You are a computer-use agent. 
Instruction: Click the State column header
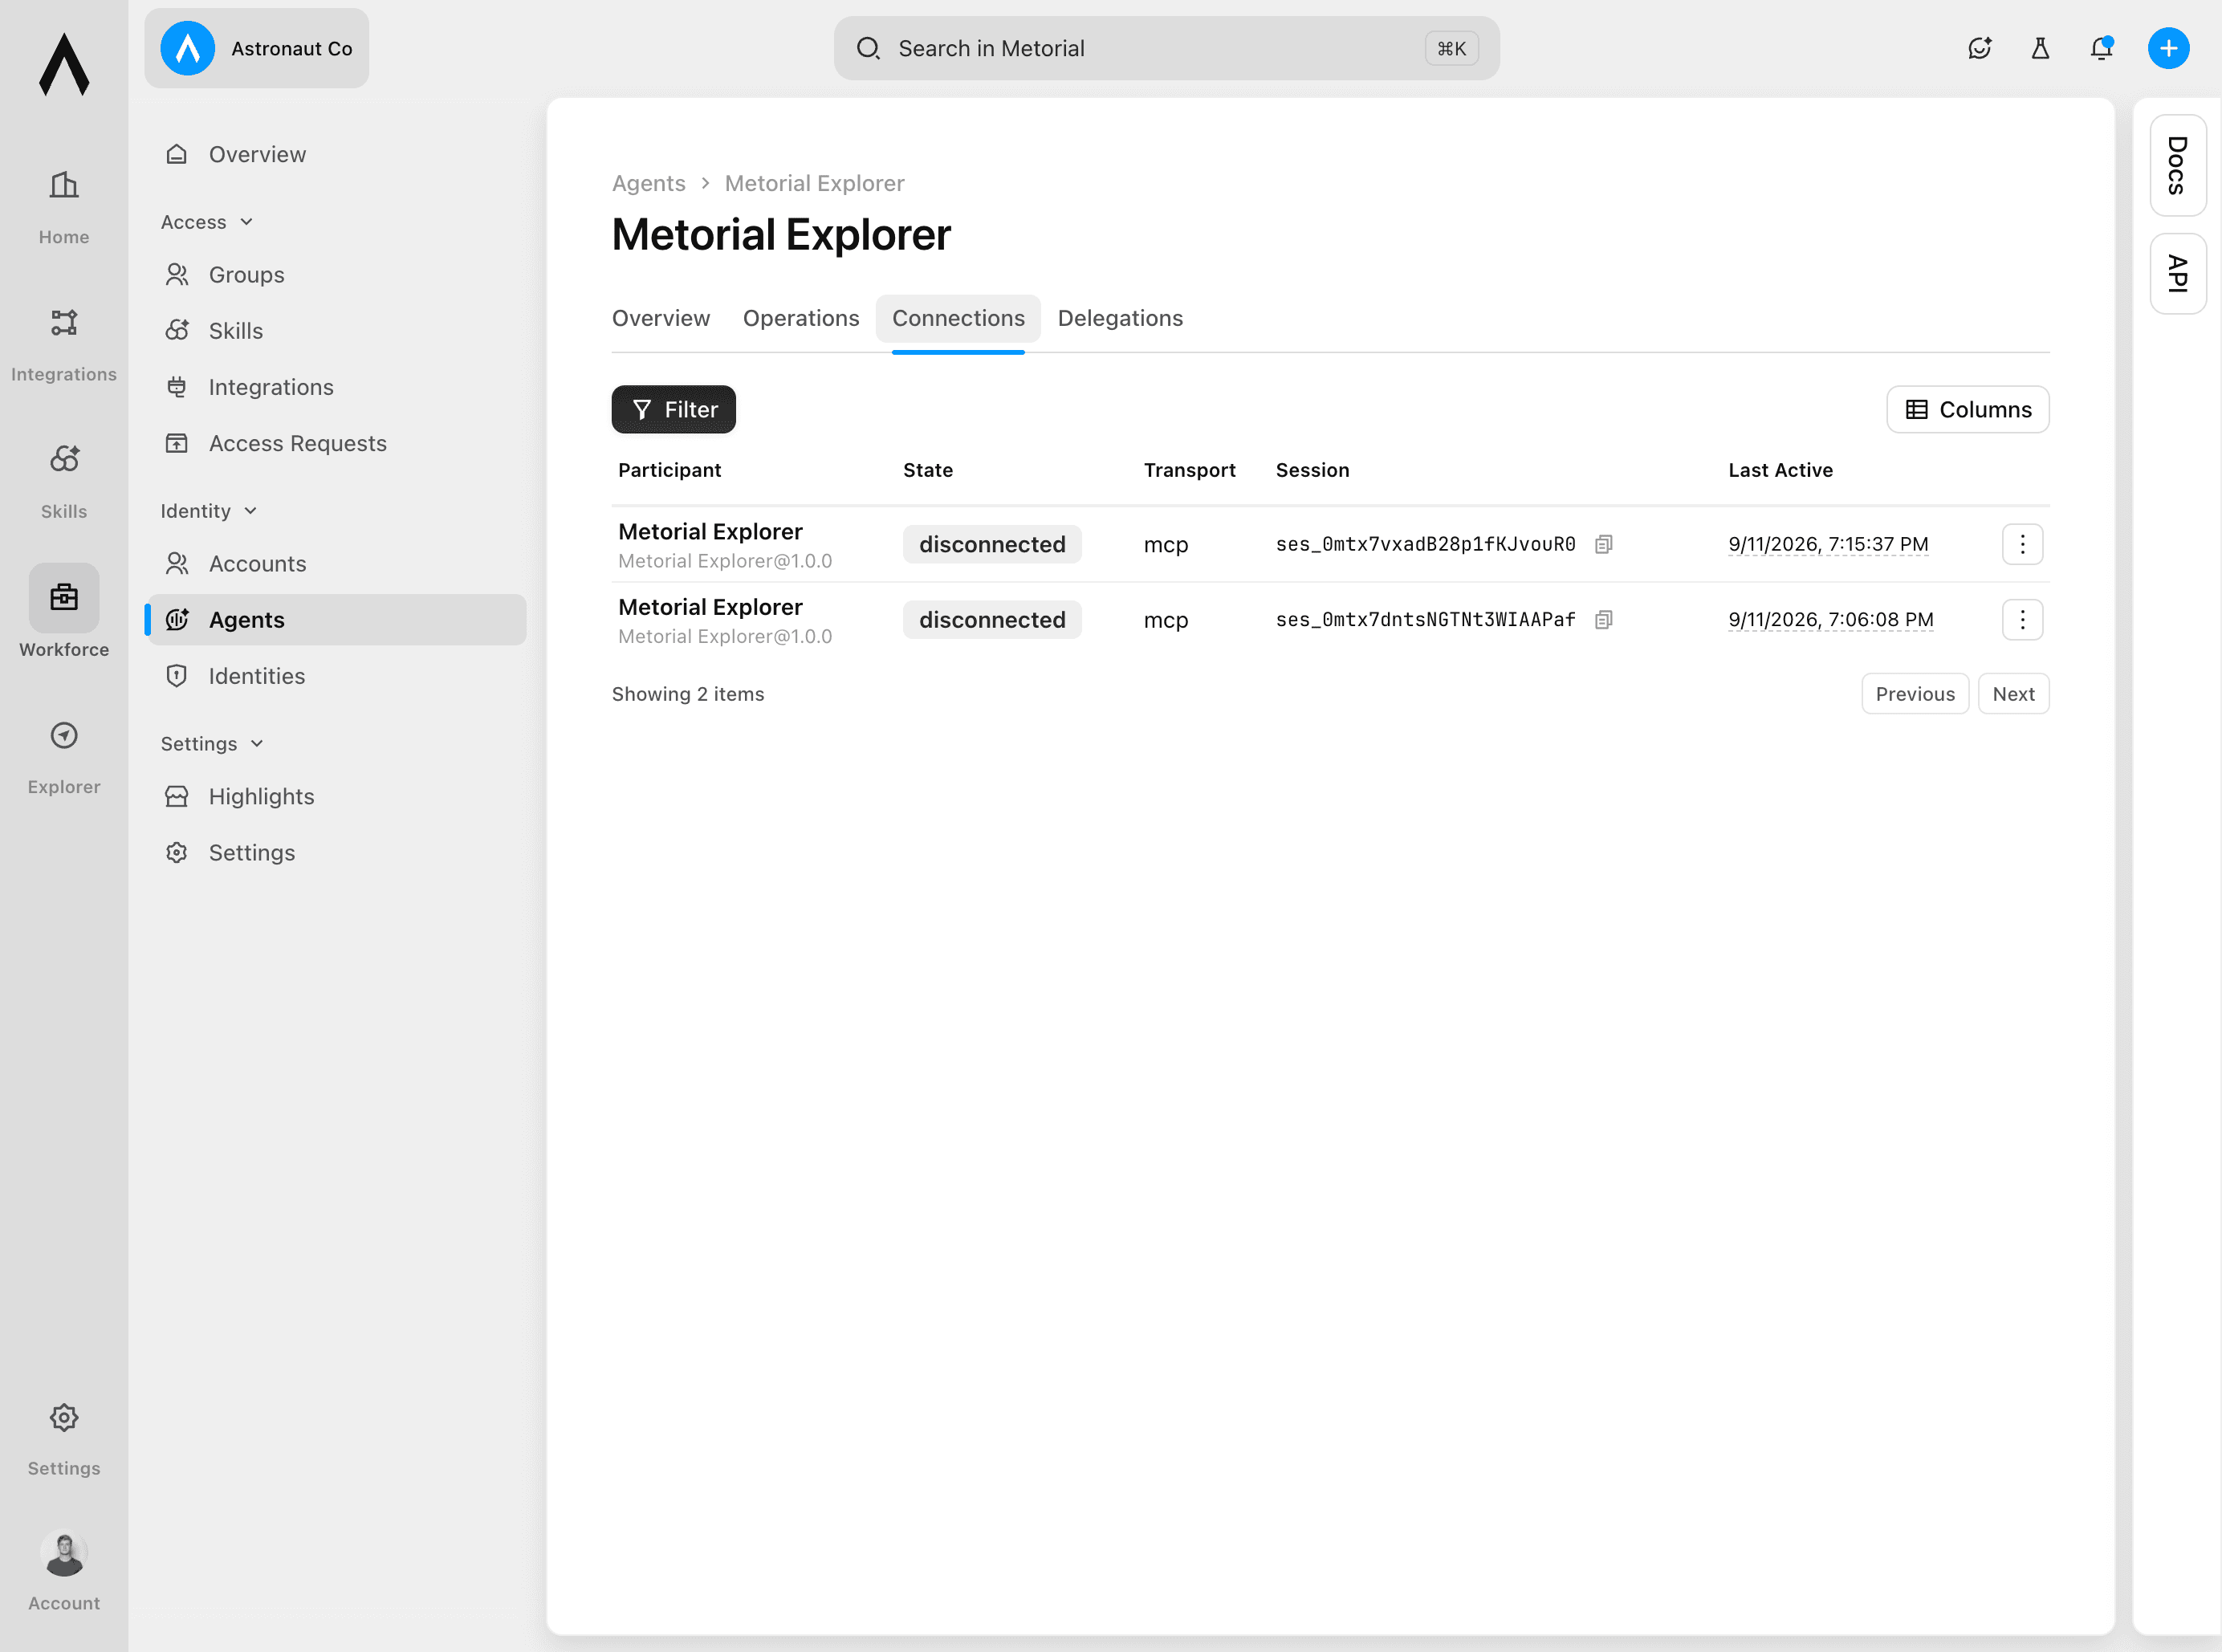tap(928, 470)
